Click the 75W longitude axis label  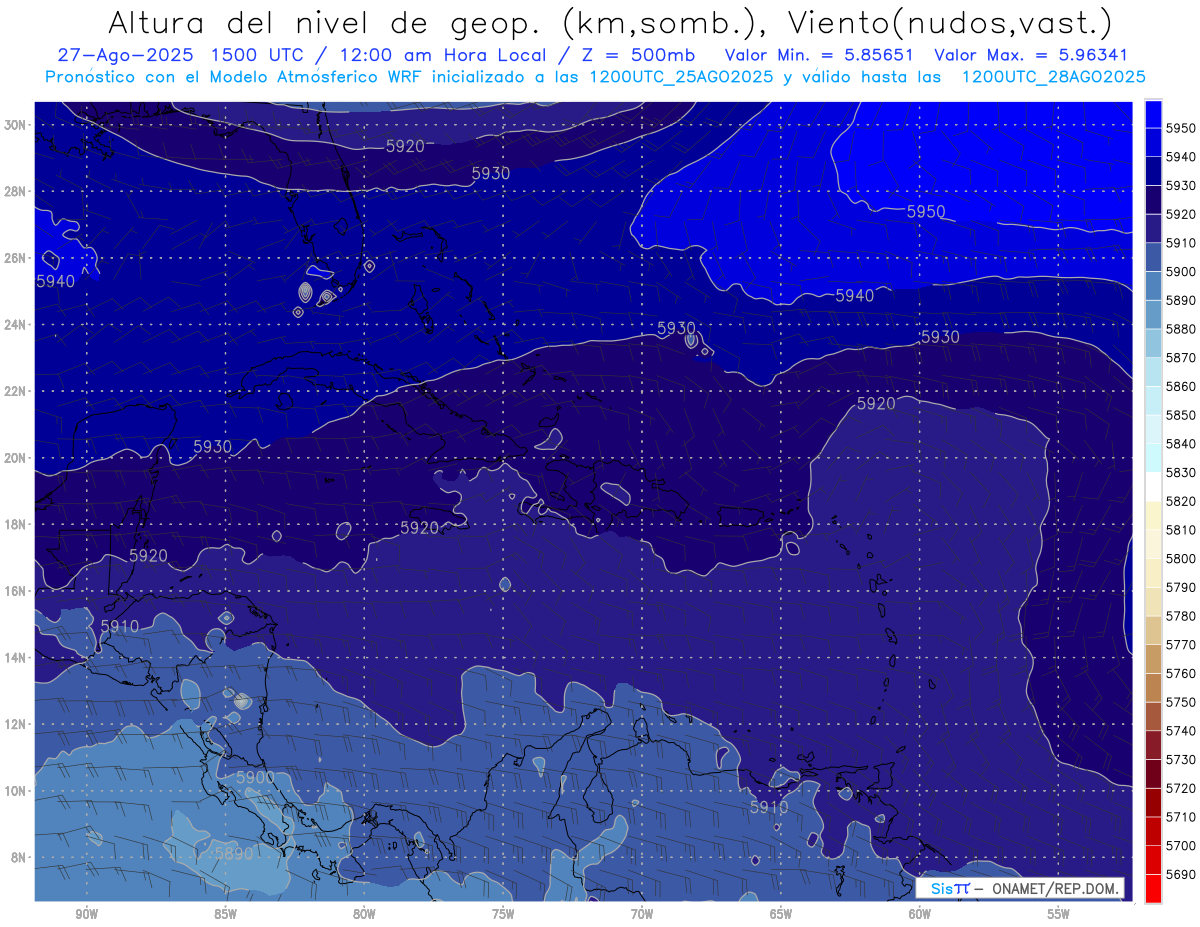tap(503, 914)
